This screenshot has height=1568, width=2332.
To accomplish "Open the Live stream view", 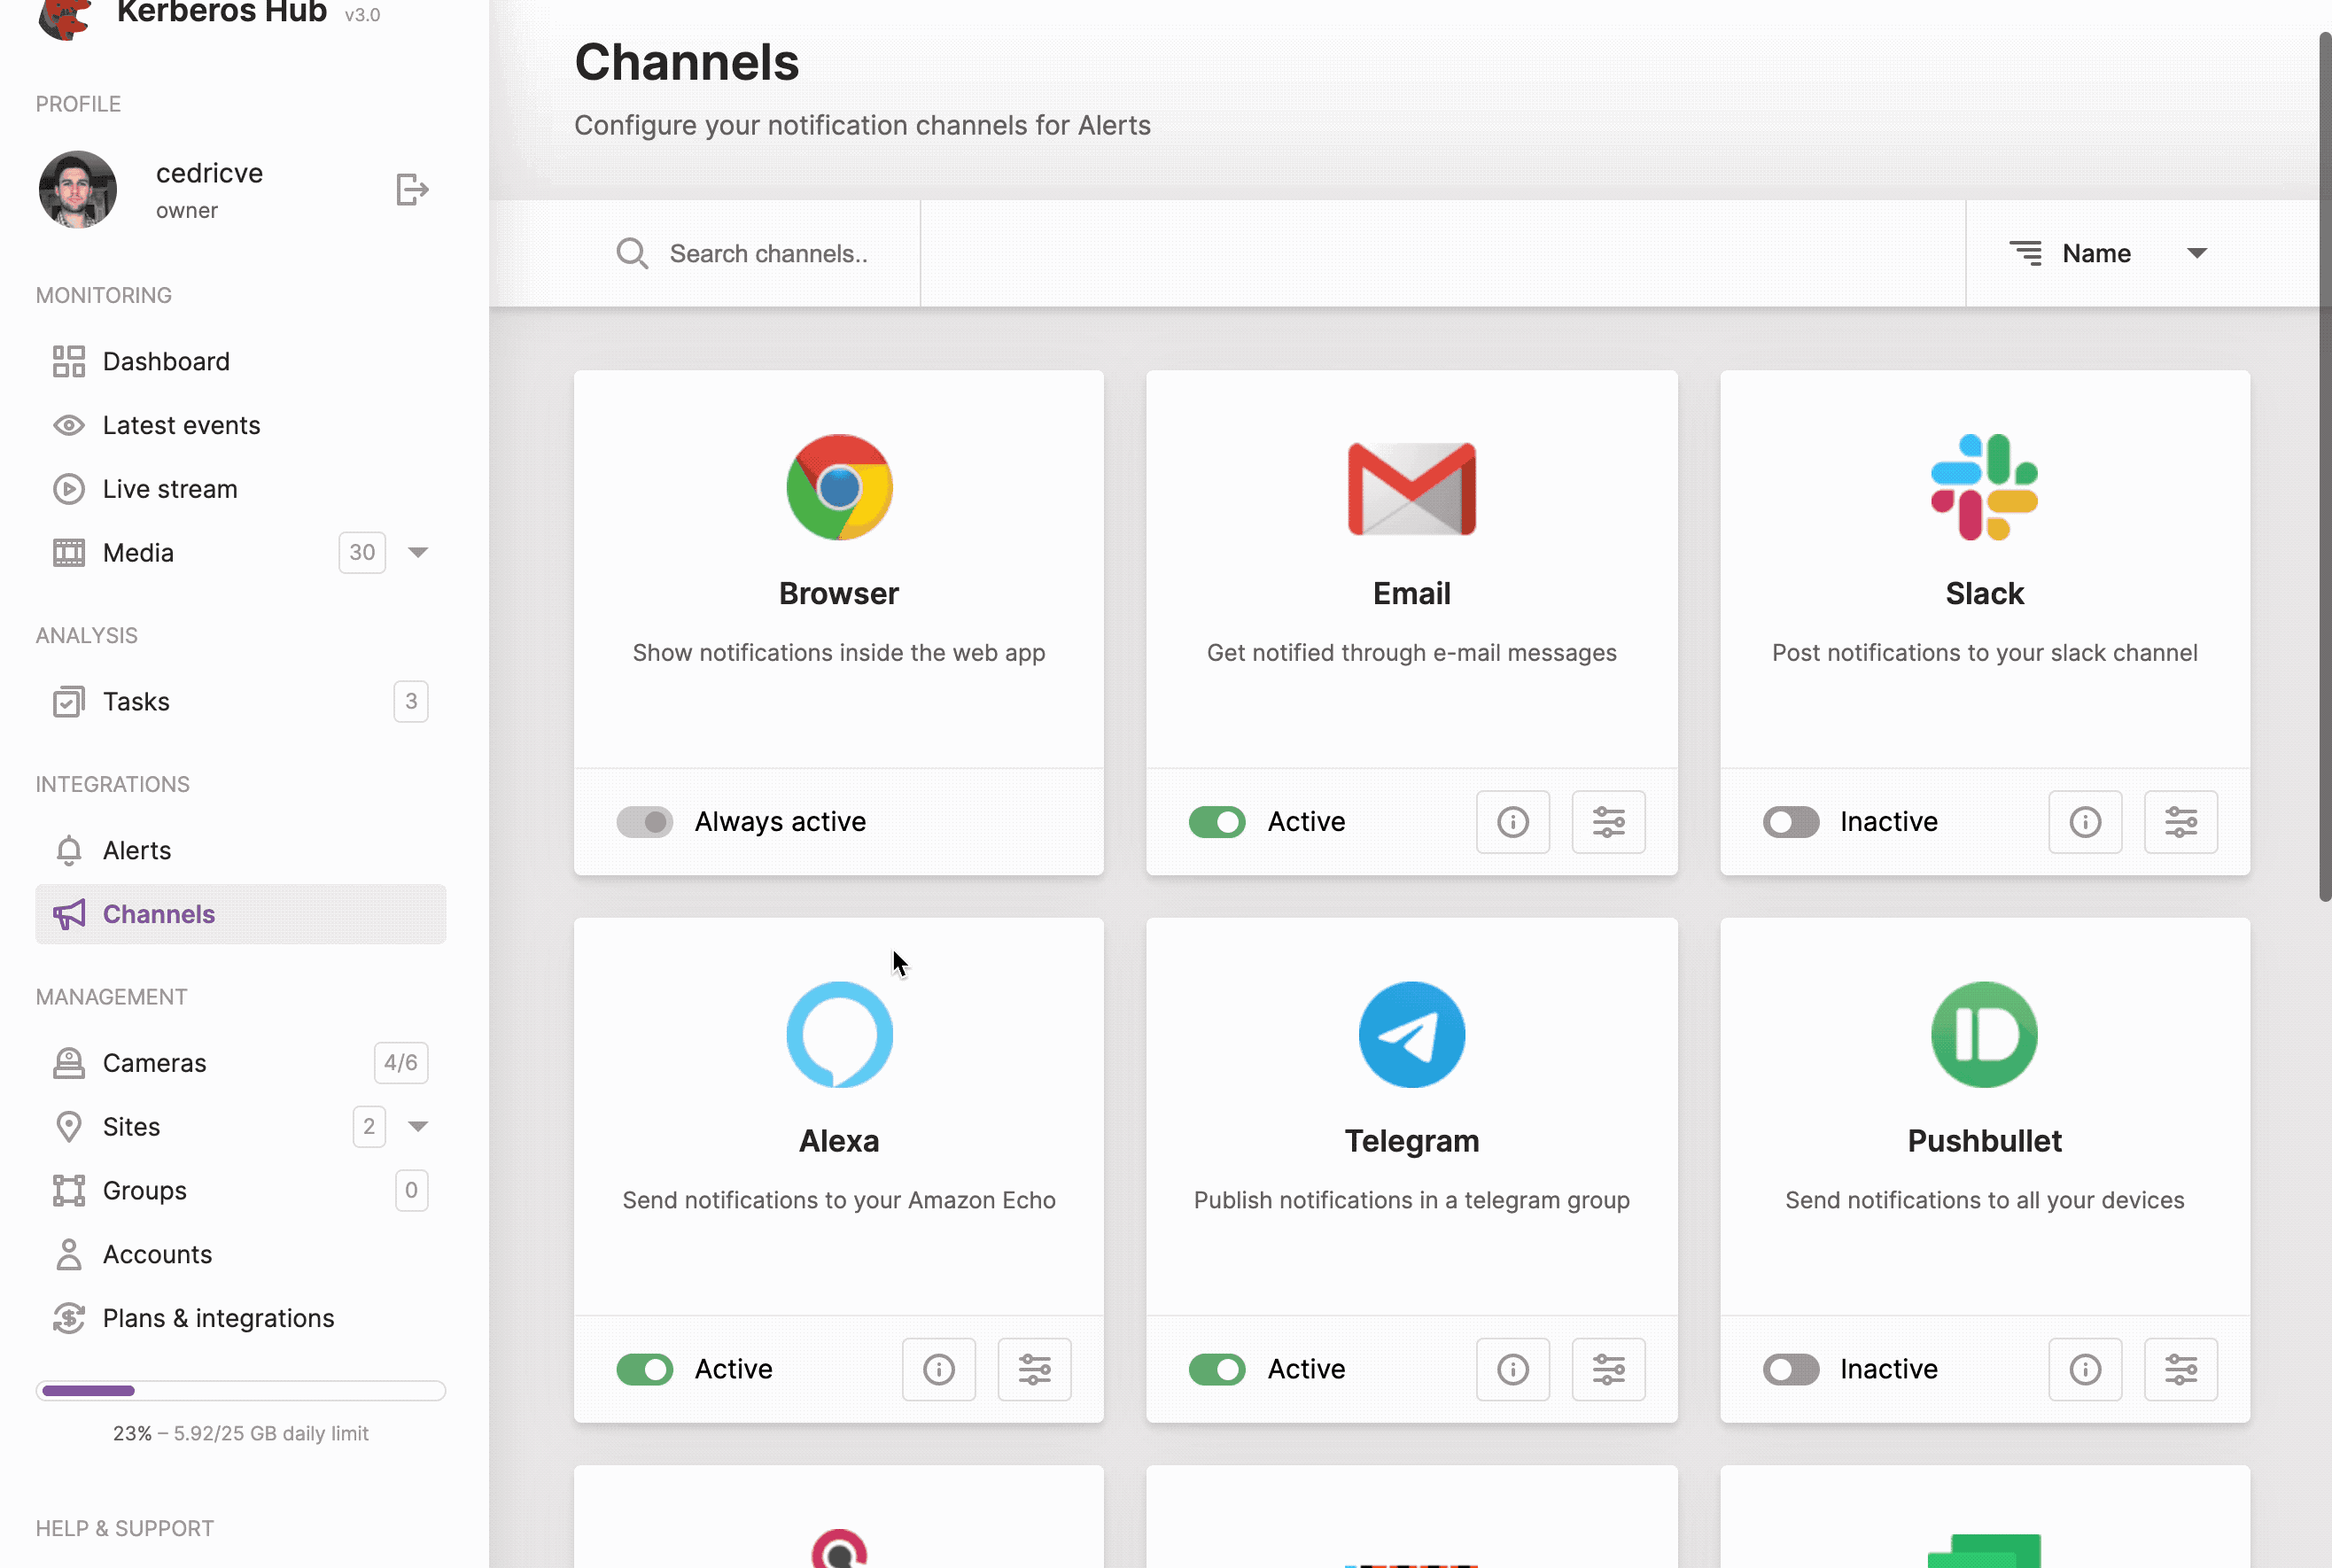I will [172, 489].
